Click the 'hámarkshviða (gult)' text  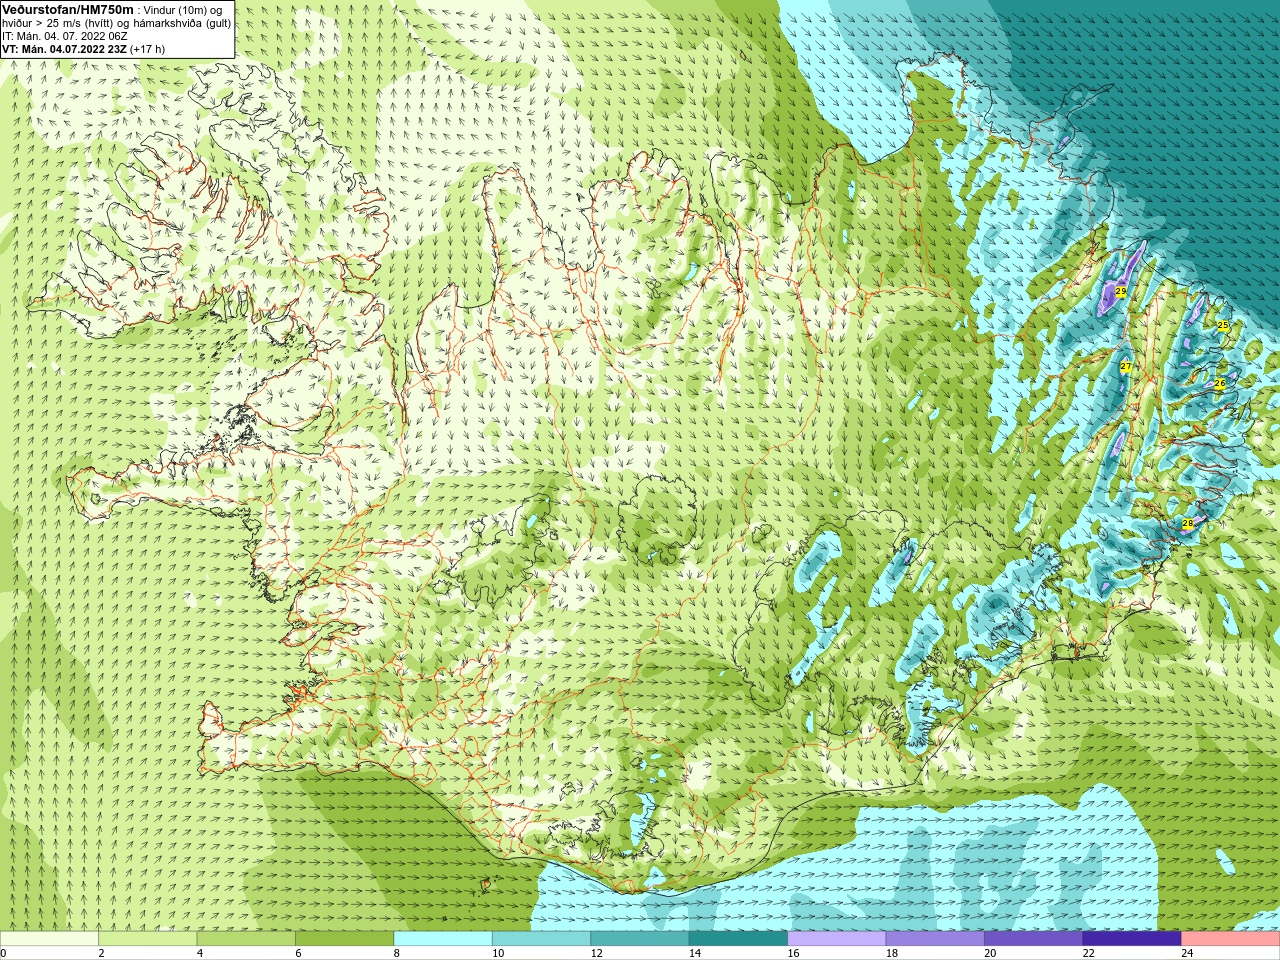(x=180, y=23)
